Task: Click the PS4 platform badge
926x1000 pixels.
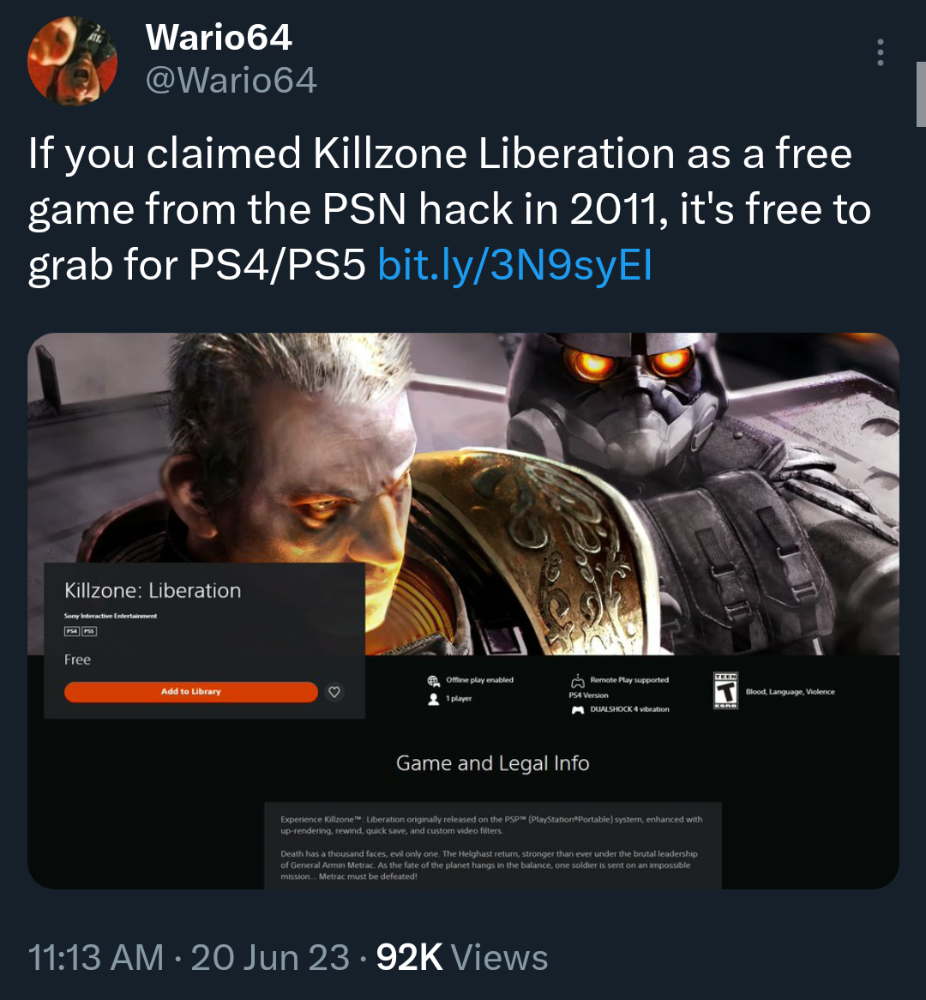Action: tap(71, 631)
